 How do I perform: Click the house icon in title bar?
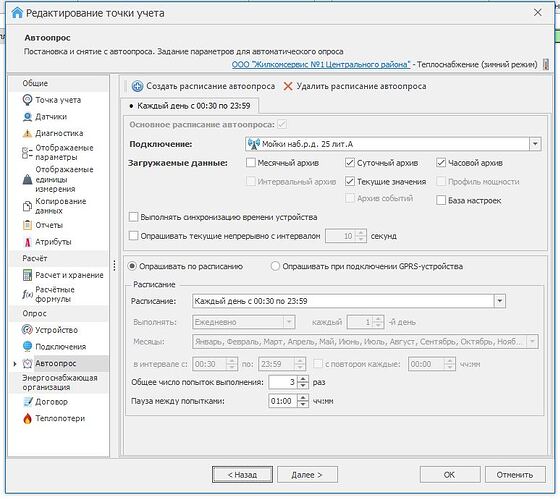(x=17, y=13)
